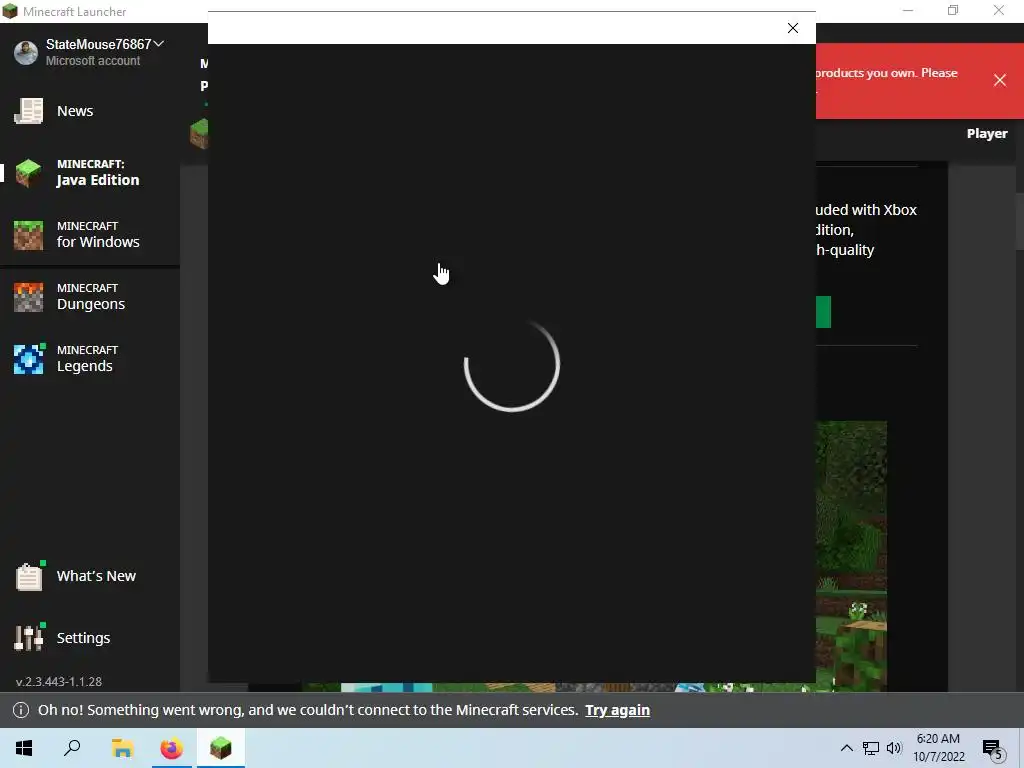
Task: Open the News section icon
Action: pyautogui.click(x=29, y=111)
